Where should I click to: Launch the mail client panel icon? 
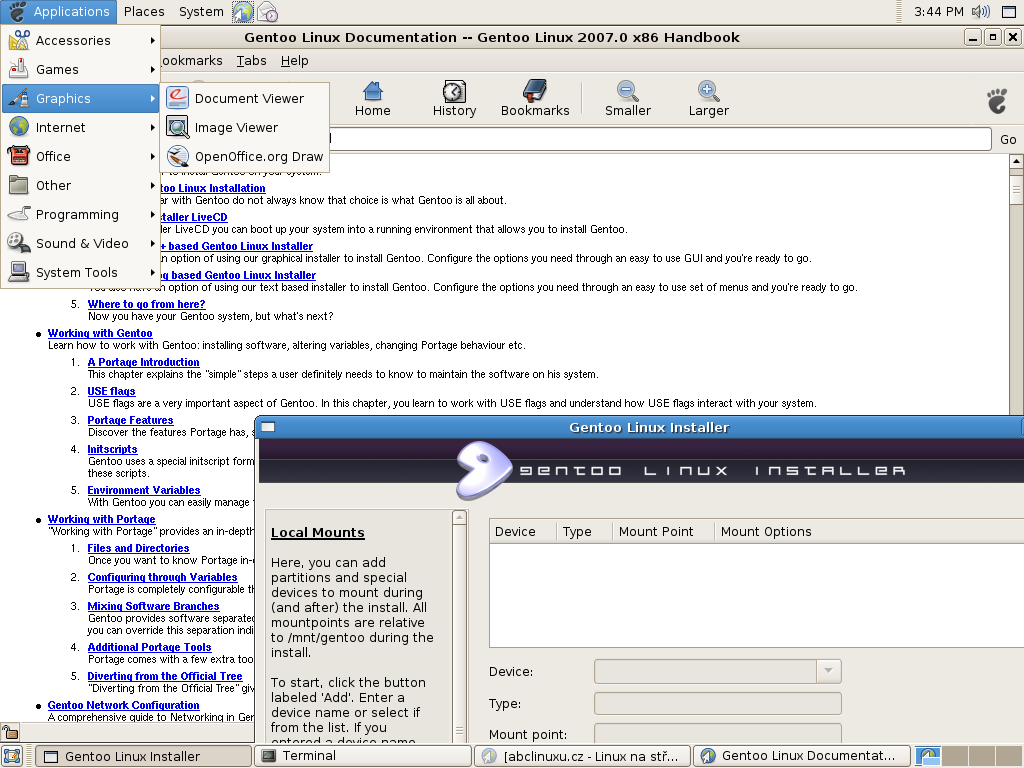[x=267, y=11]
